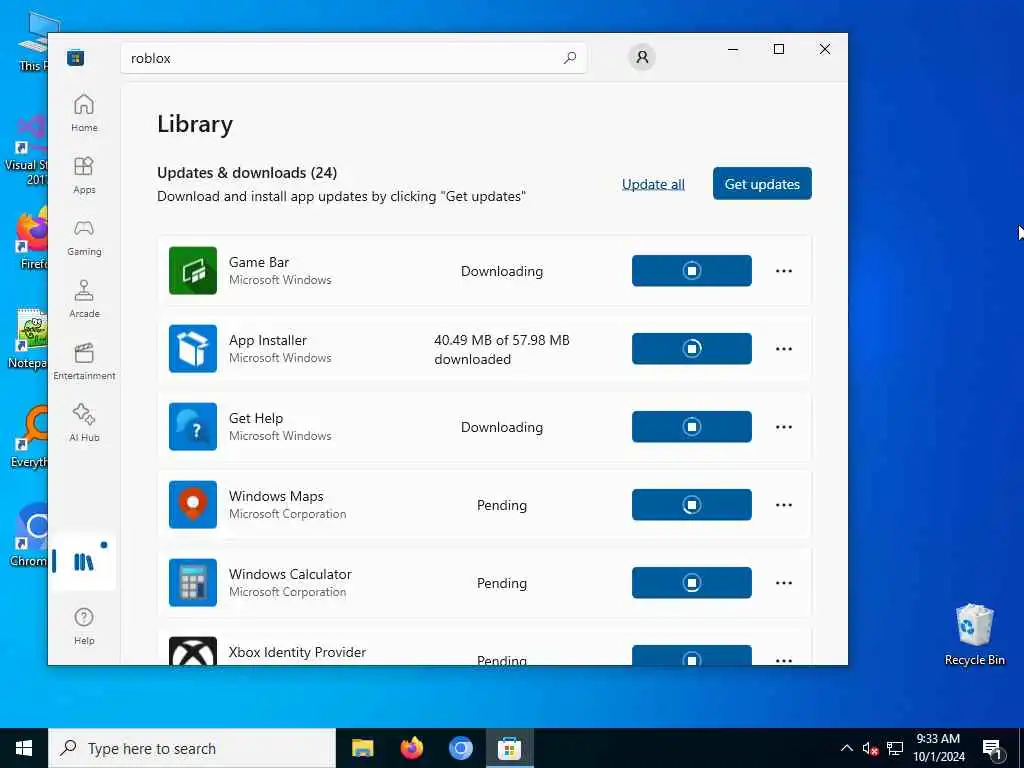Click the Windows Maps app name

tap(276, 496)
